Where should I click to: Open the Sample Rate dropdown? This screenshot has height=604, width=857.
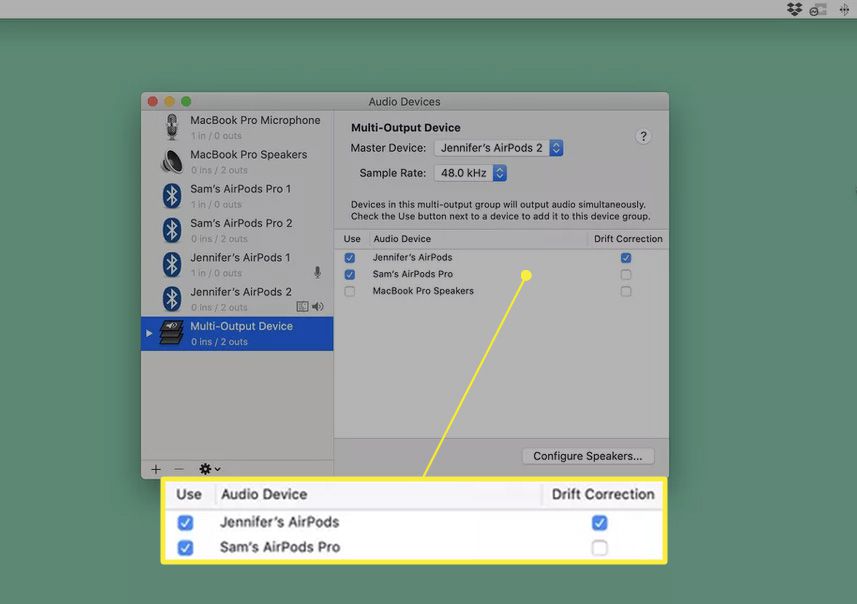pos(470,173)
